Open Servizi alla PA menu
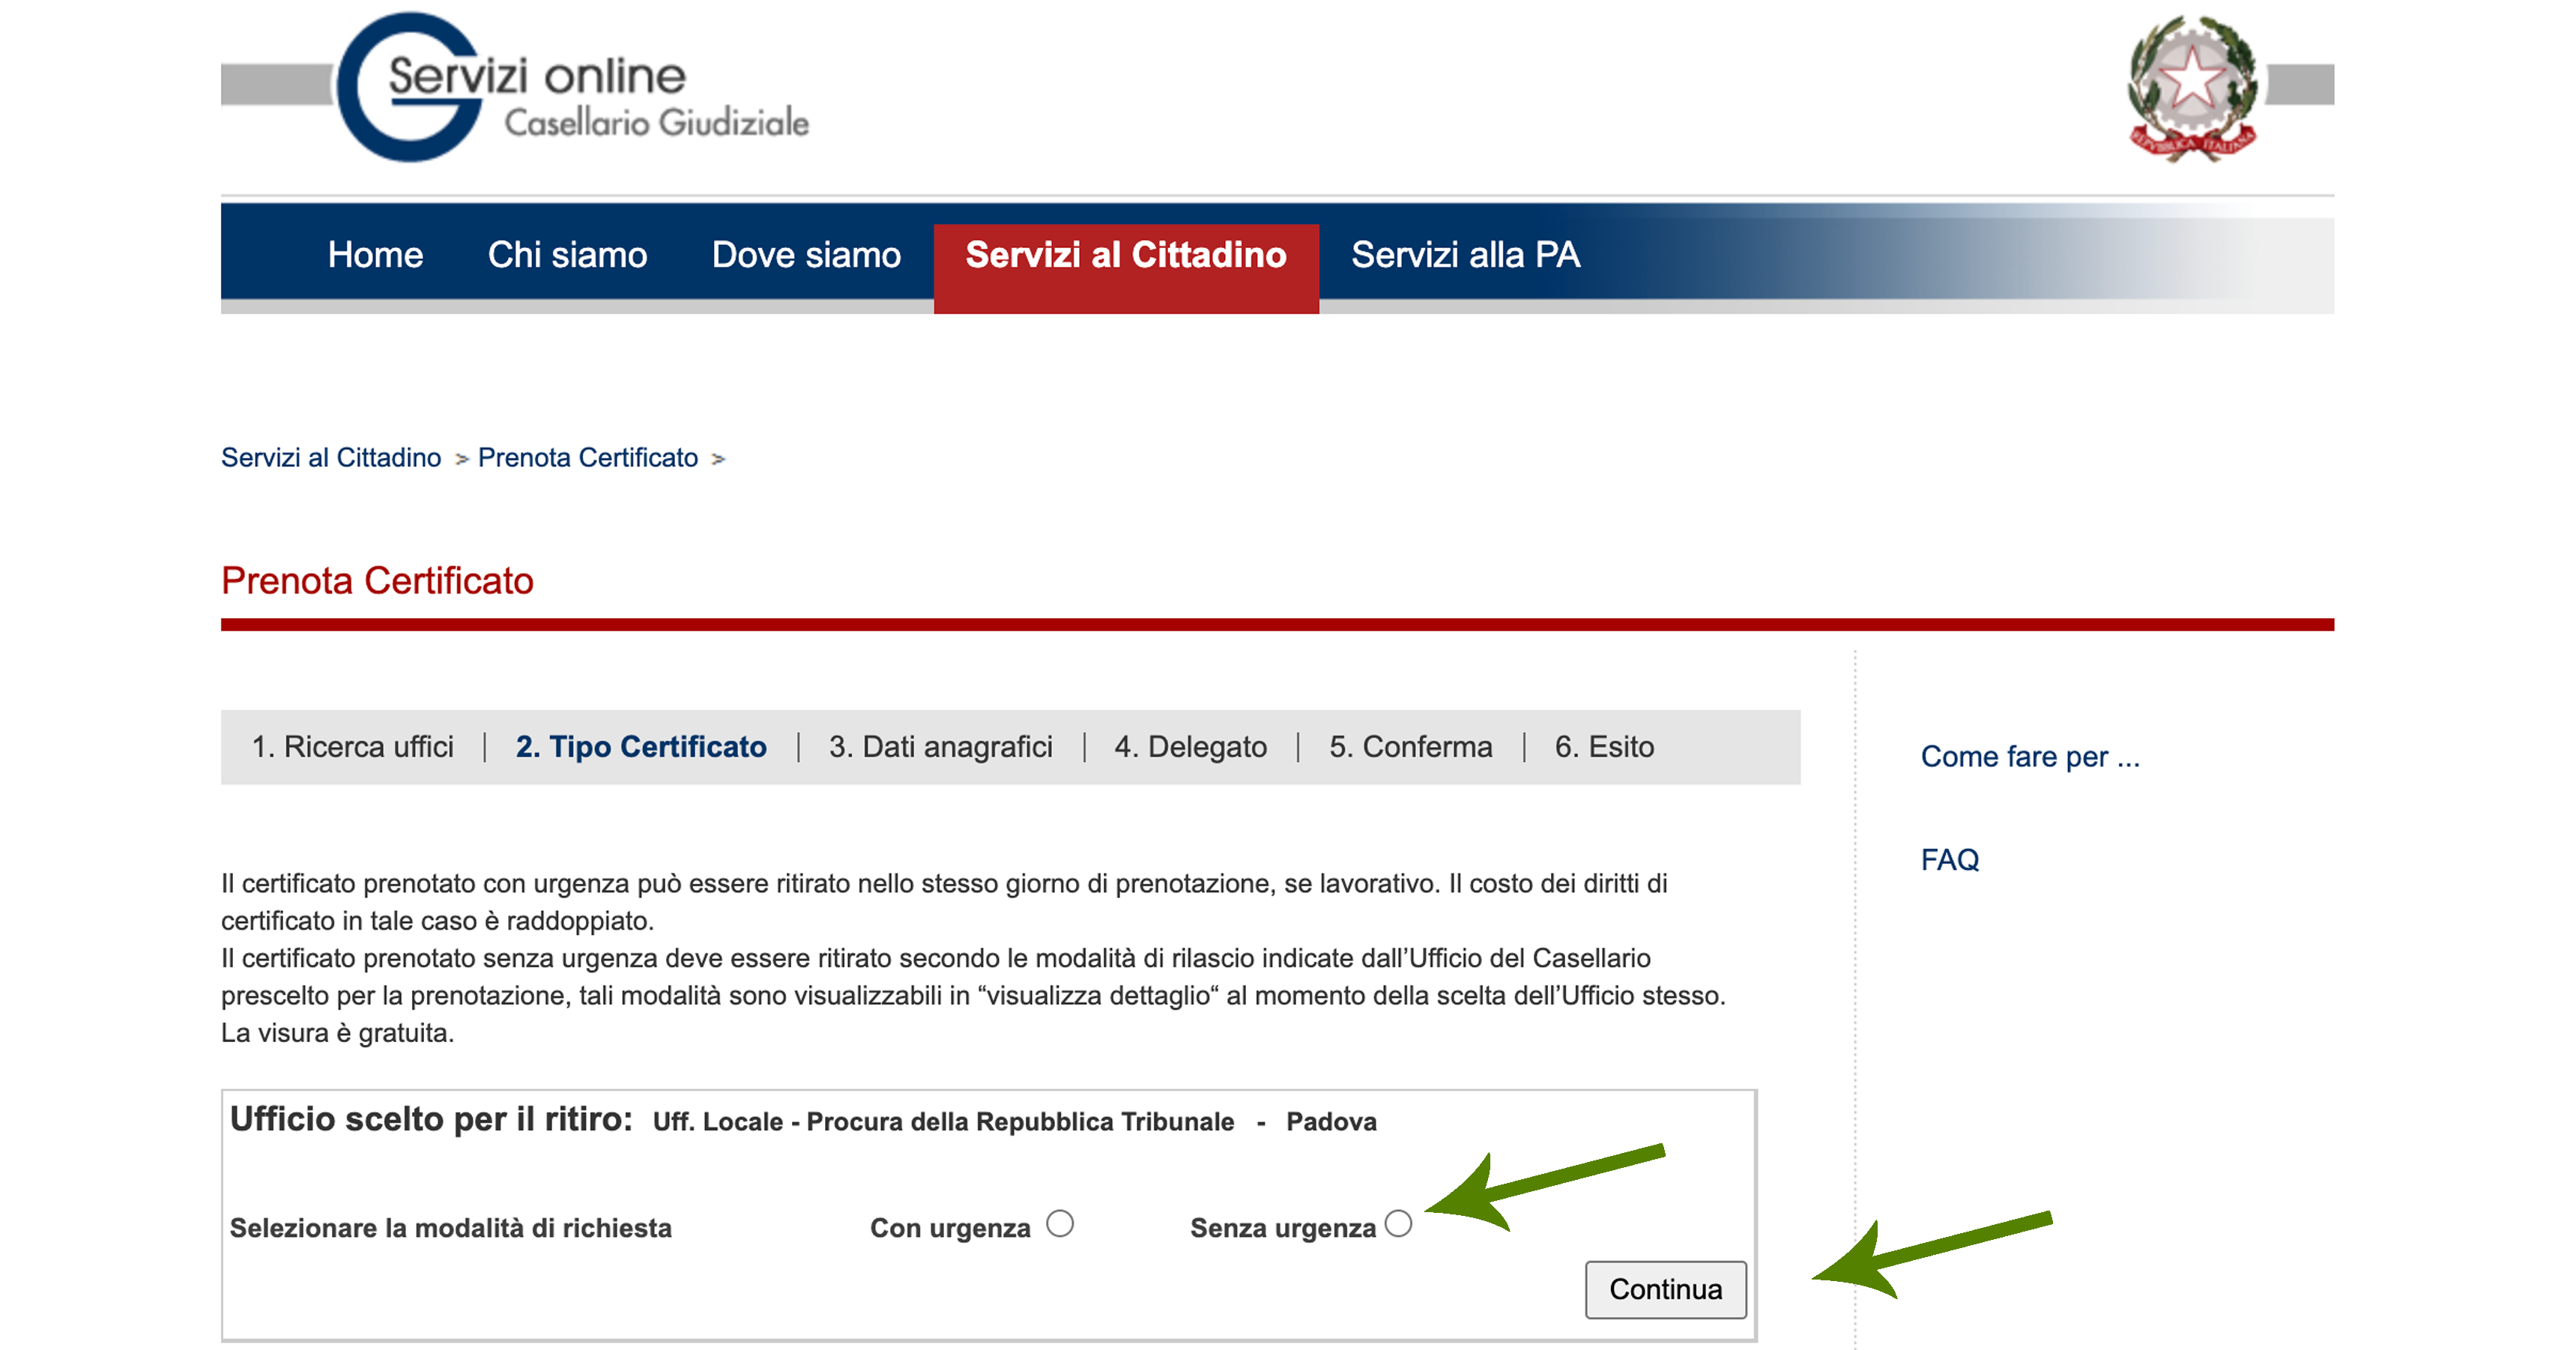Image resolution: width=2576 pixels, height=1350 pixels. (x=1465, y=255)
